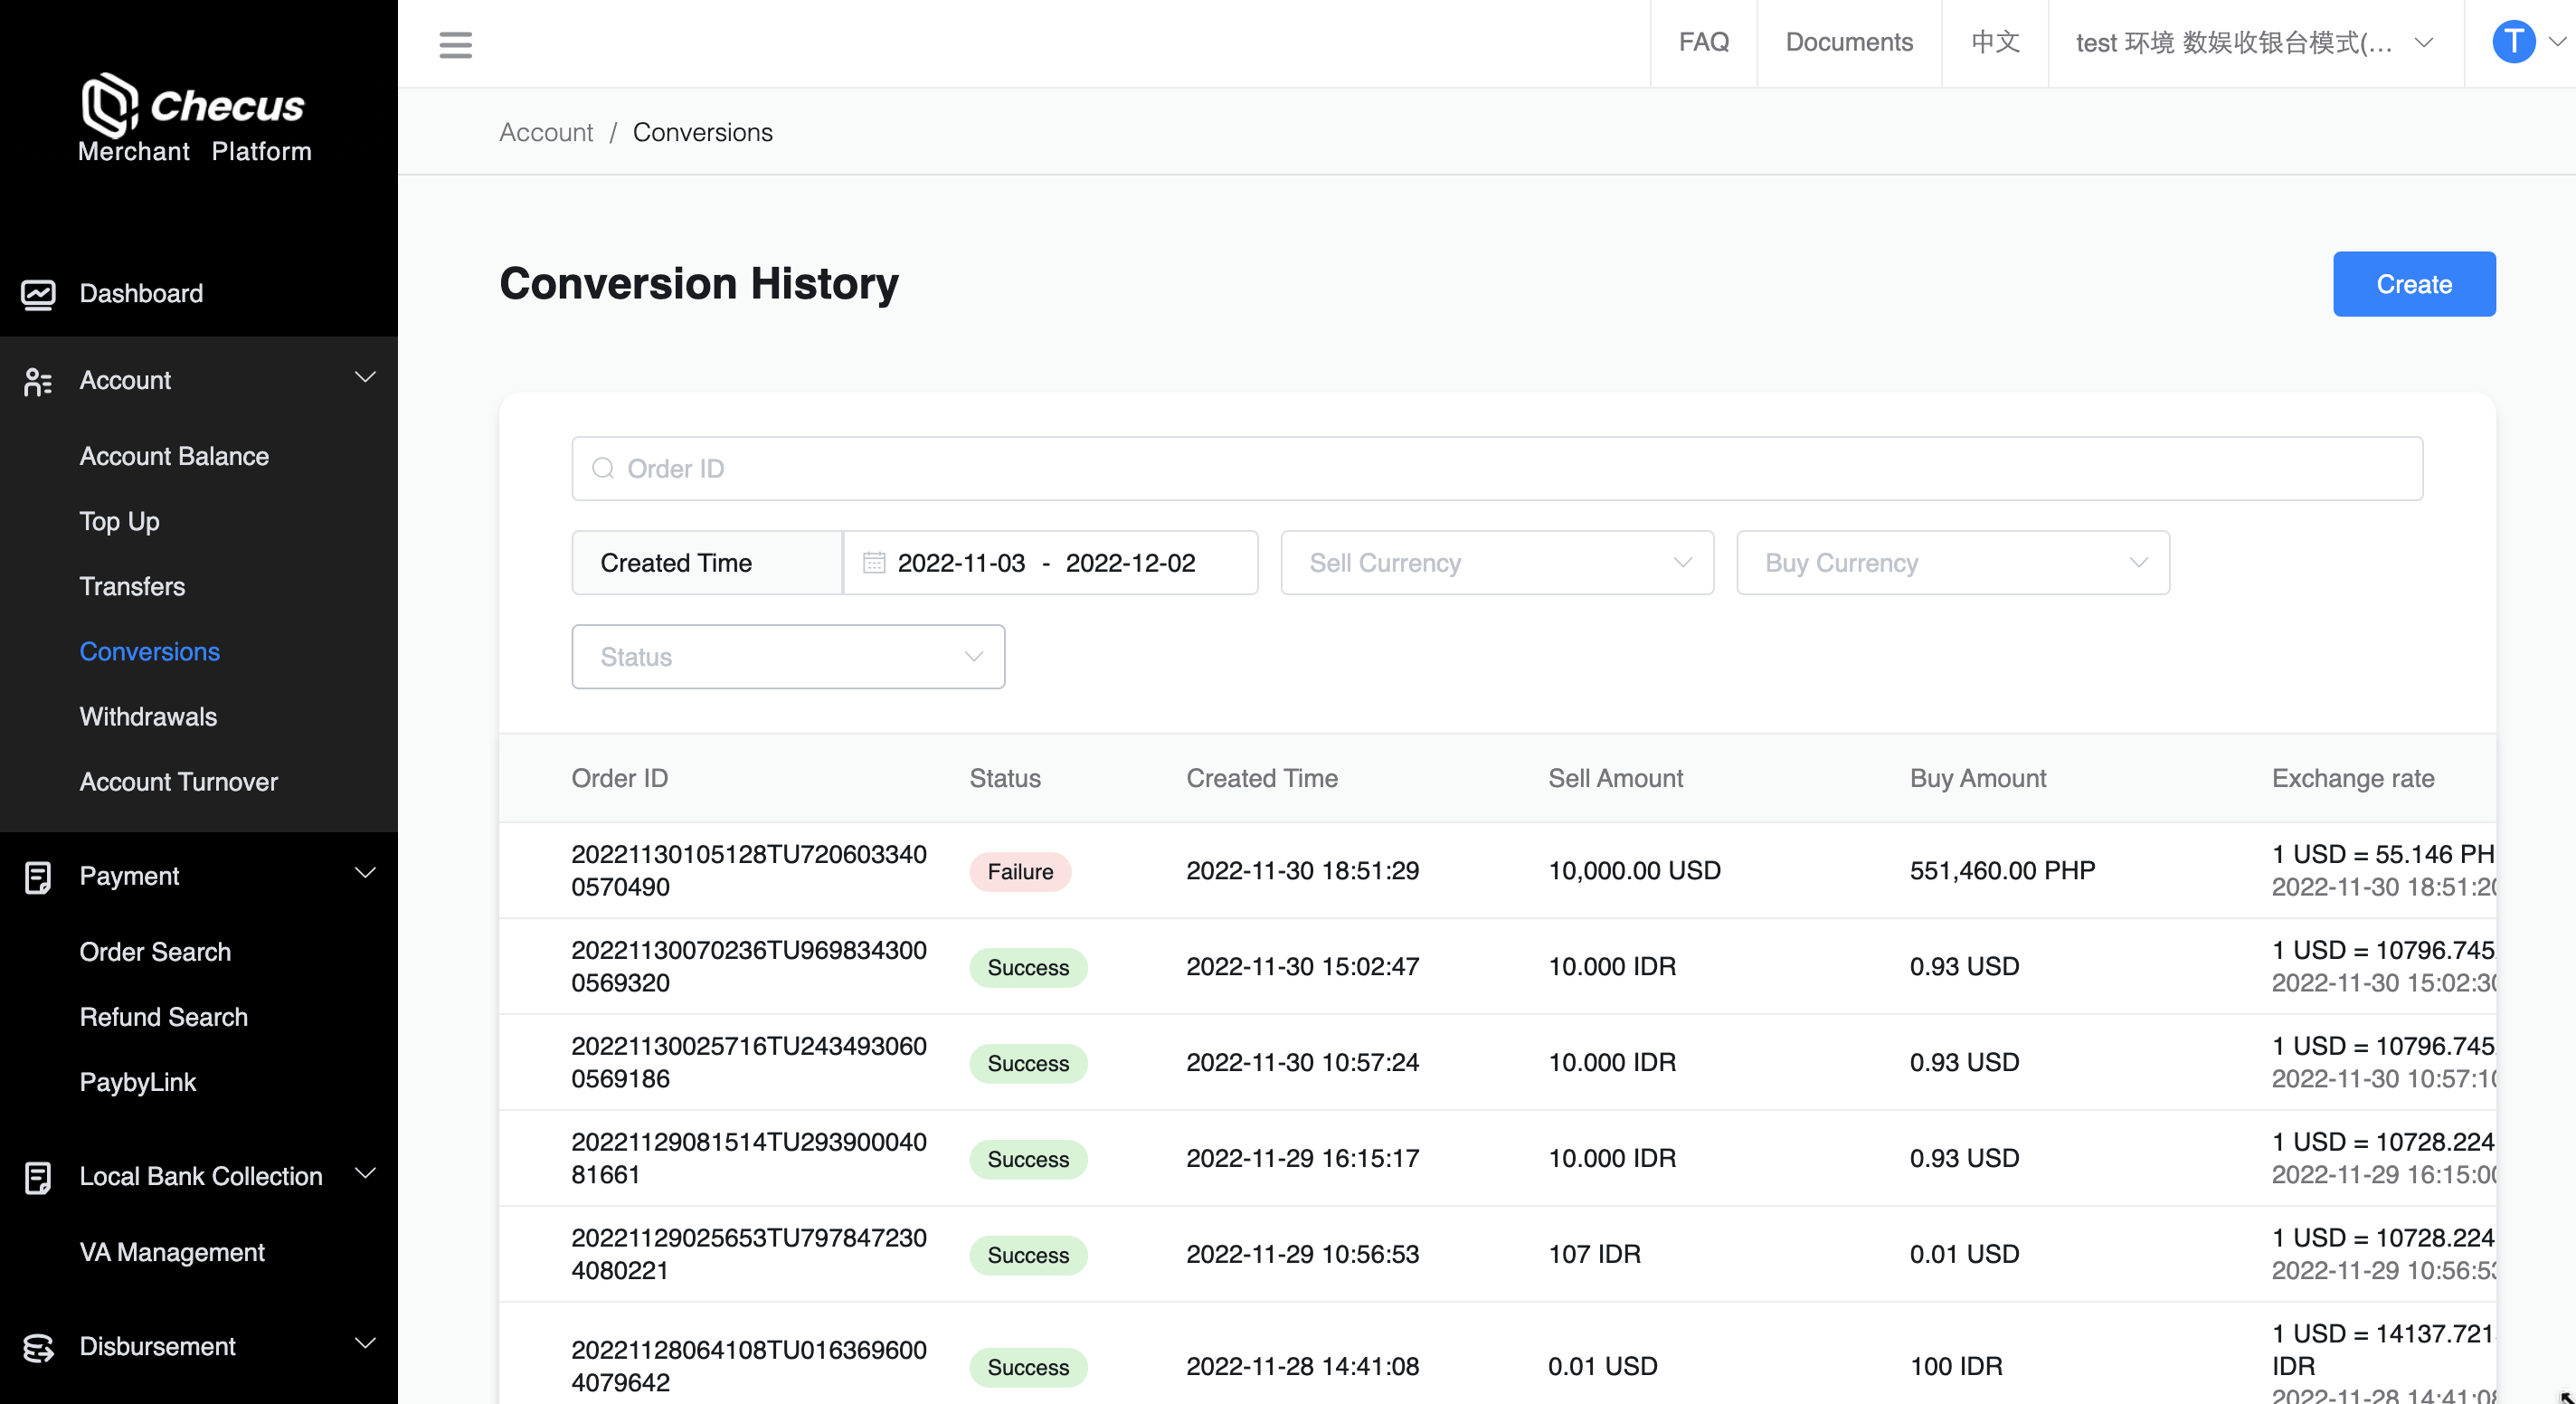
Task: Click the Disbursement coins icon
Action: [38, 1347]
